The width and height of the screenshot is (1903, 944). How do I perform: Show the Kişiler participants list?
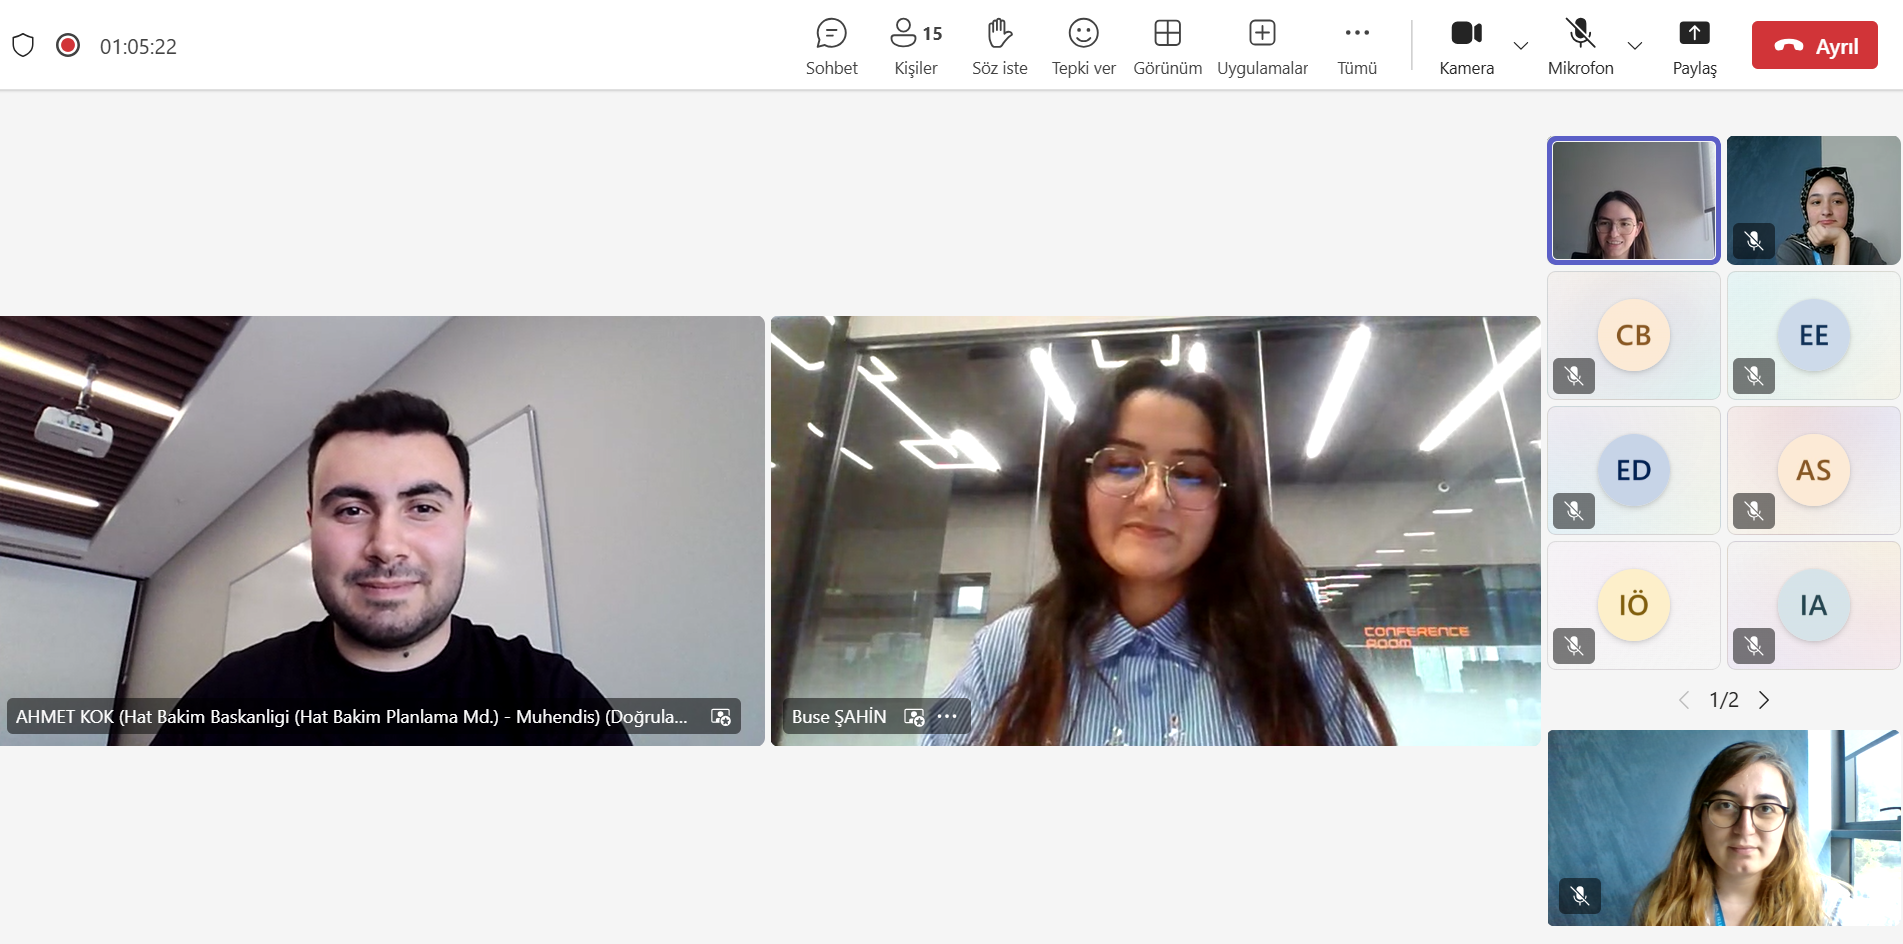915,46
